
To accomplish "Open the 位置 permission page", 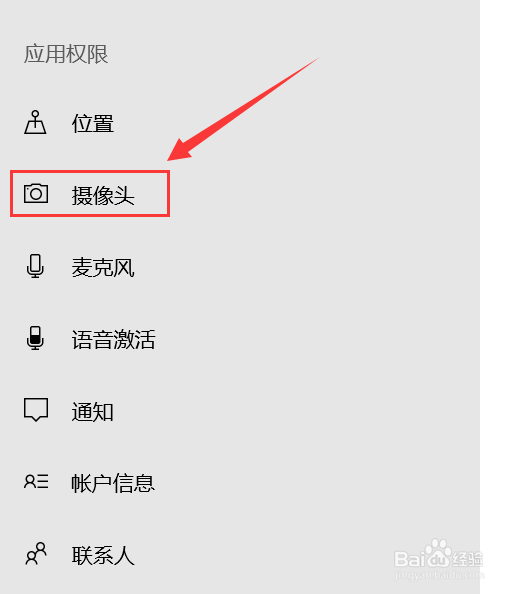I will coord(93,123).
